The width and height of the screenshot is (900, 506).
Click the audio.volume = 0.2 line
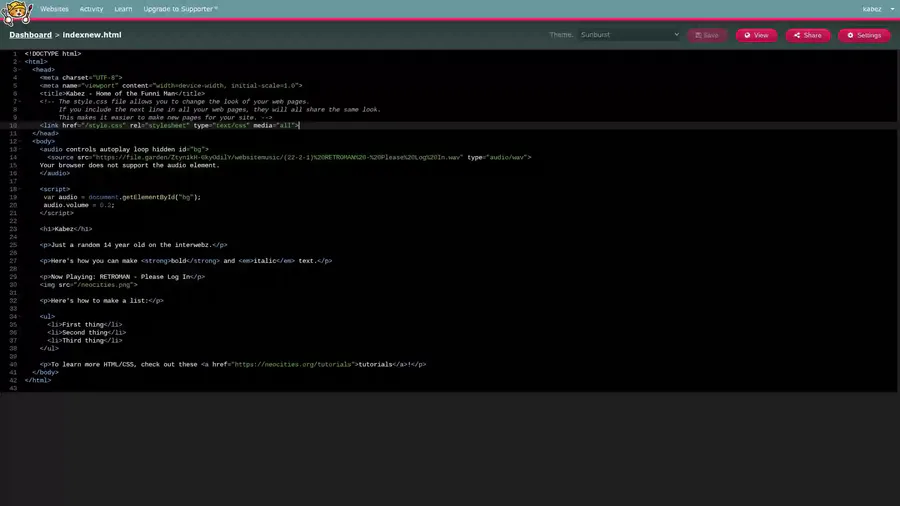[x=79, y=205]
